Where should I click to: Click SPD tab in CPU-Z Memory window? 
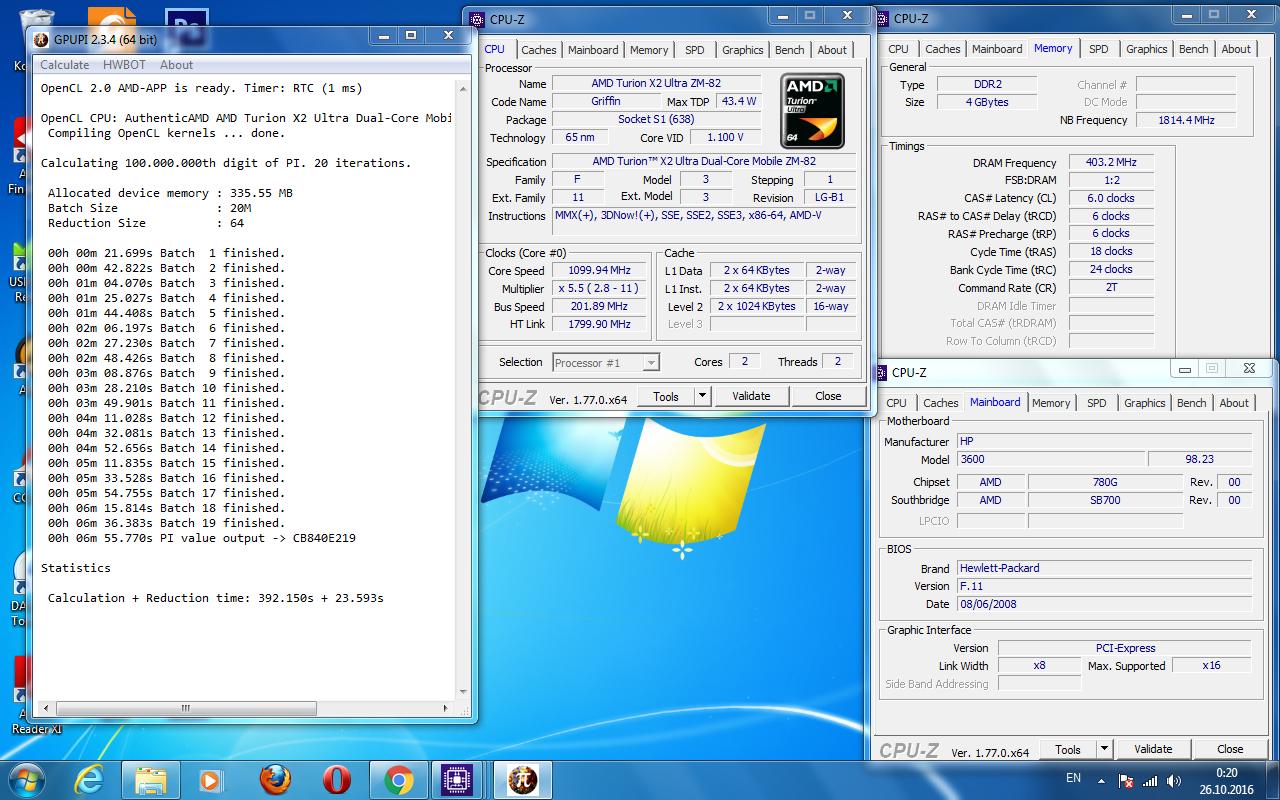coord(1098,49)
